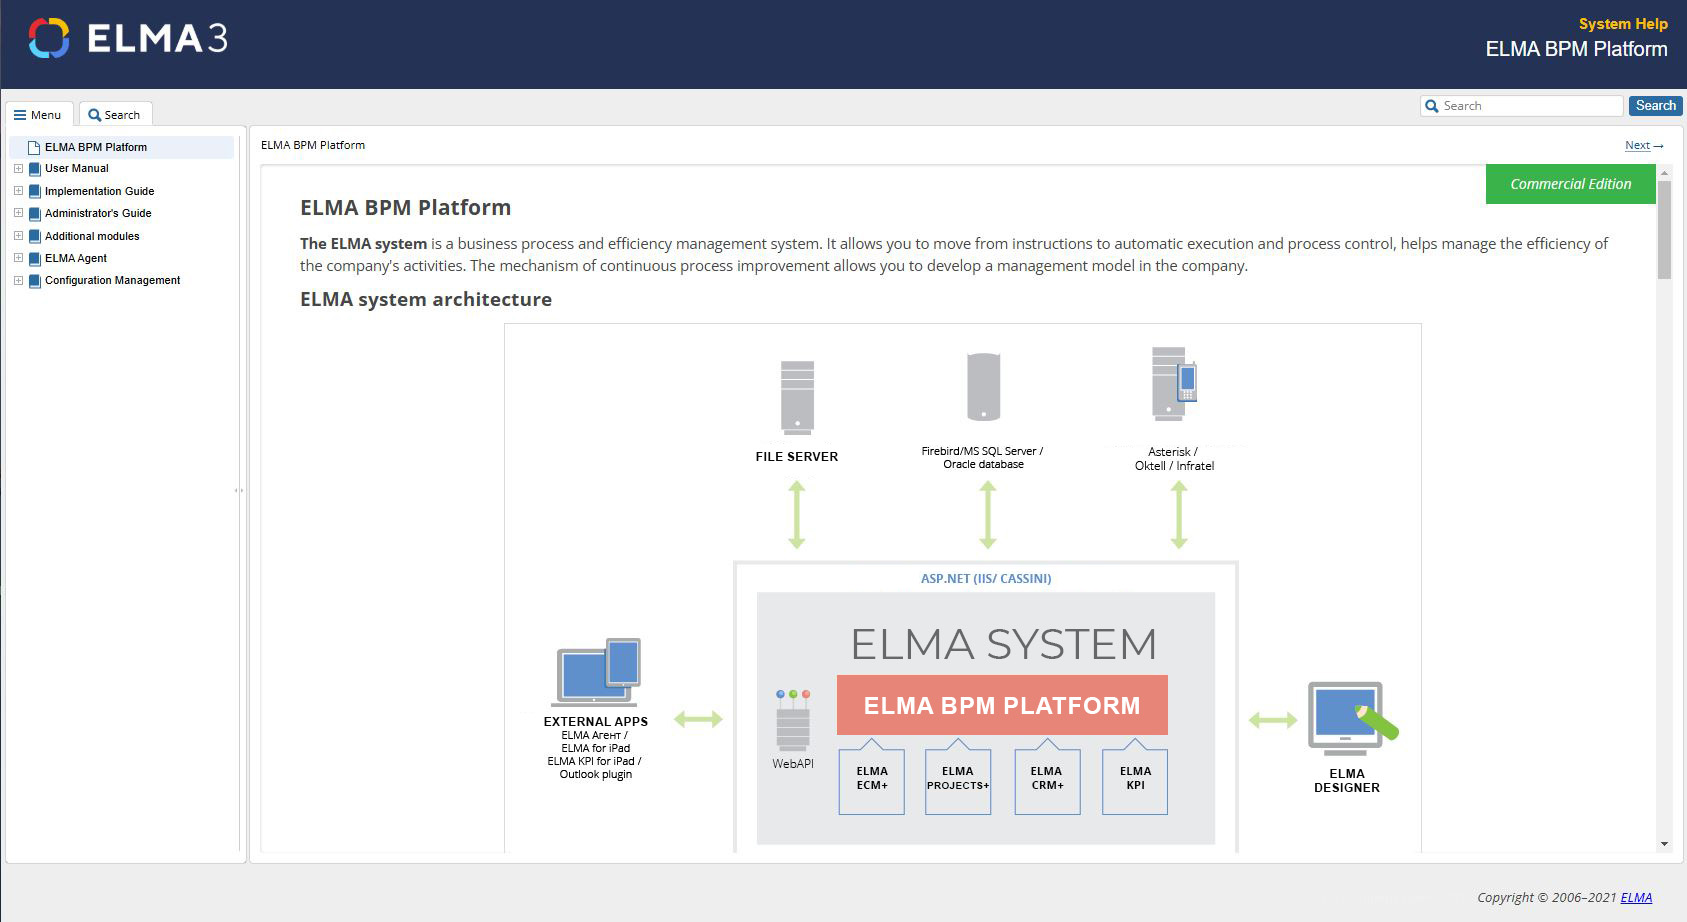
Task: Click the ELMA Designer monitor icon
Action: 1352,719
